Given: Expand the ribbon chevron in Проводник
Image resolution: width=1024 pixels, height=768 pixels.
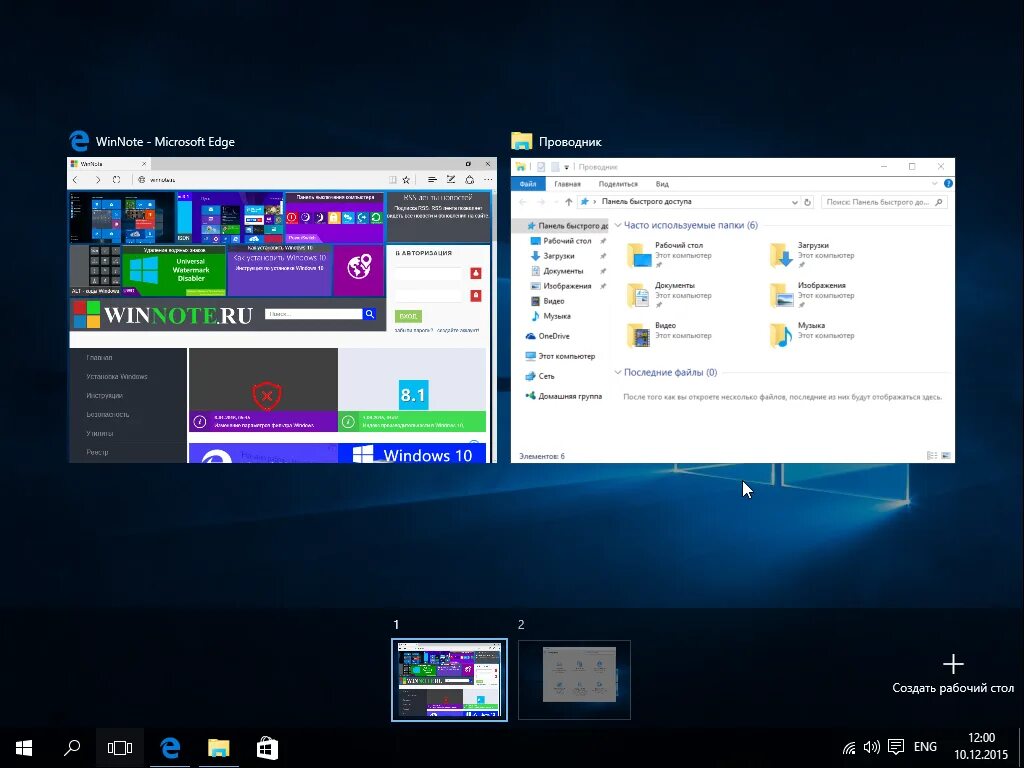Looking at the screenshot, I should click(x=935, y=184).
